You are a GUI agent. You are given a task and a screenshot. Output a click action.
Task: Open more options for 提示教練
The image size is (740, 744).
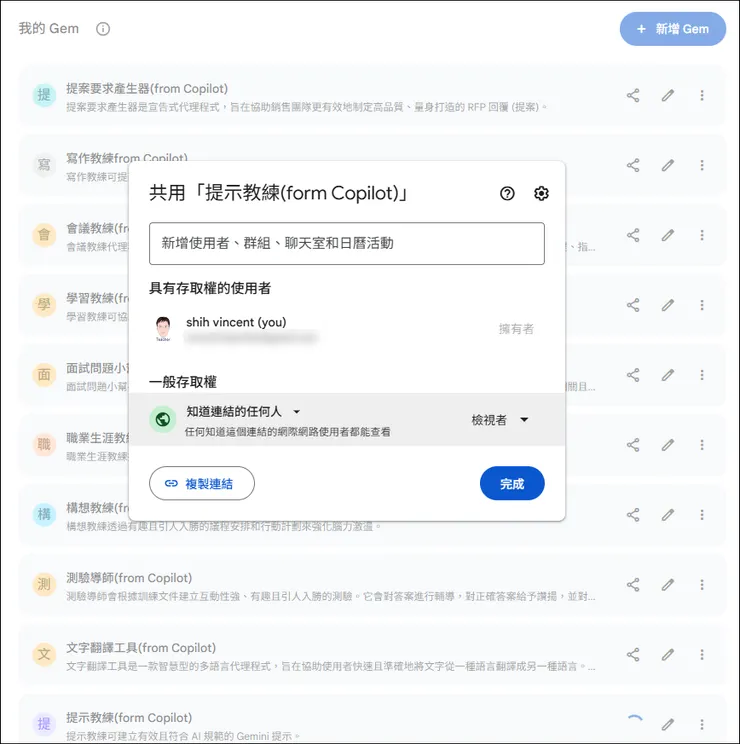tap(702, 725)
